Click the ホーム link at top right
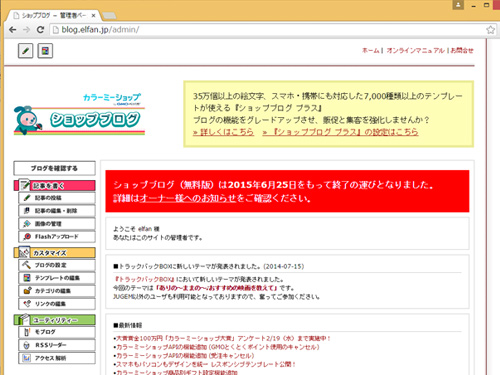Screen dimensions: 500x375 [371, 51]
